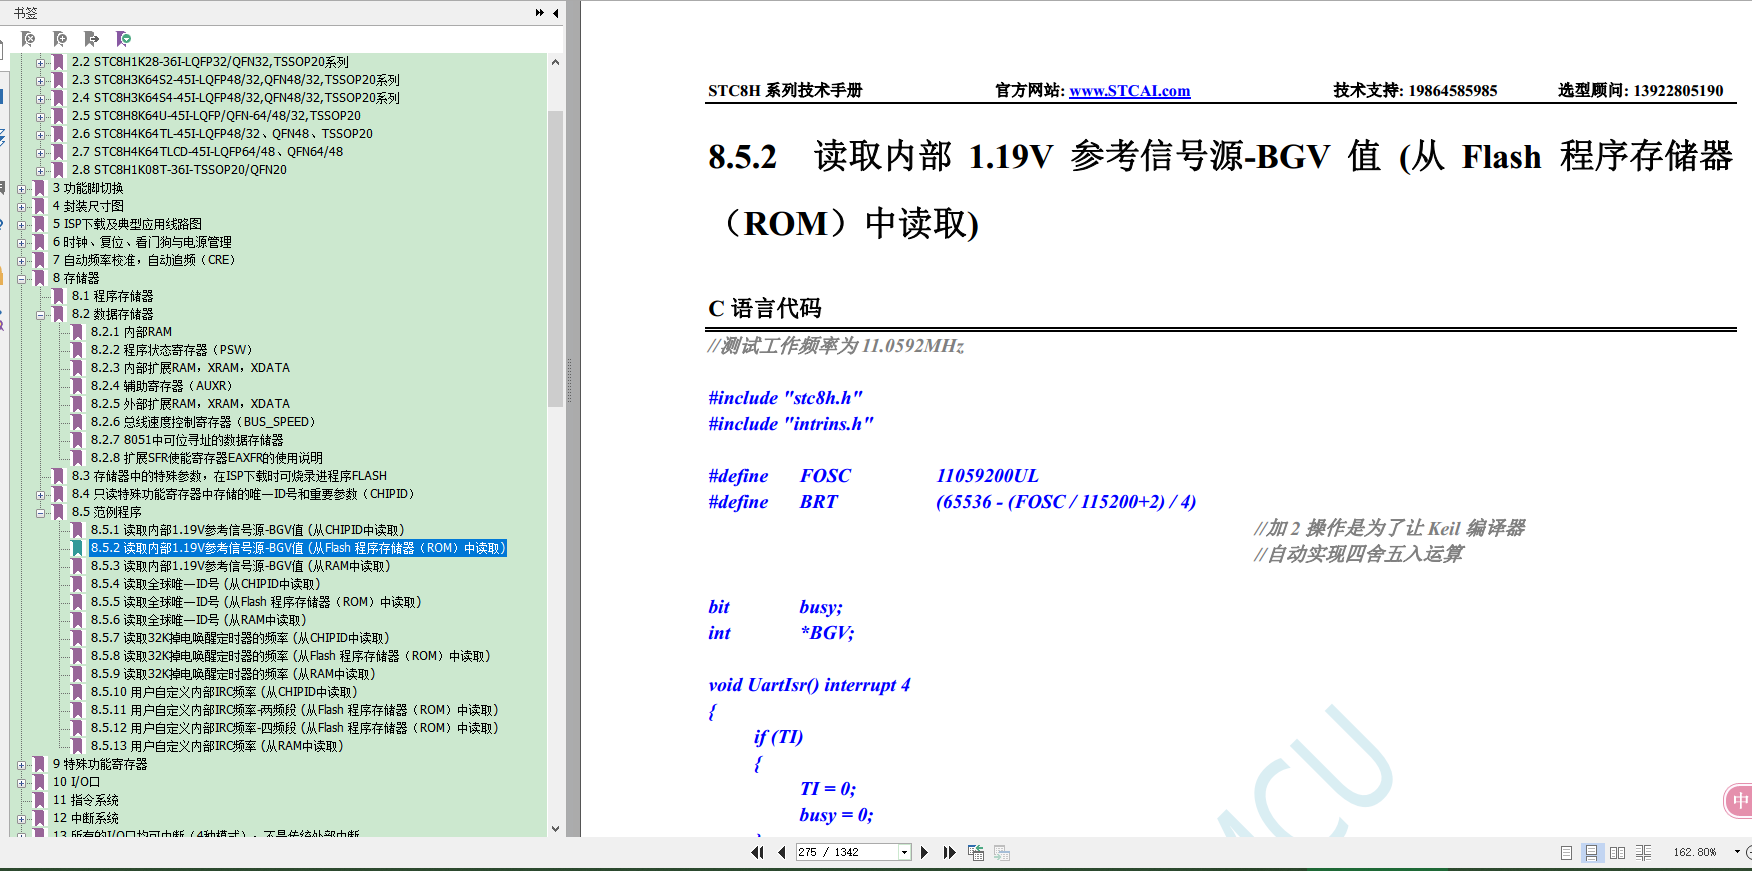Select highlighted 8.5.2 bookmark entry
The height and width of the screenshot is (871, 1752).
click(298, 548)
